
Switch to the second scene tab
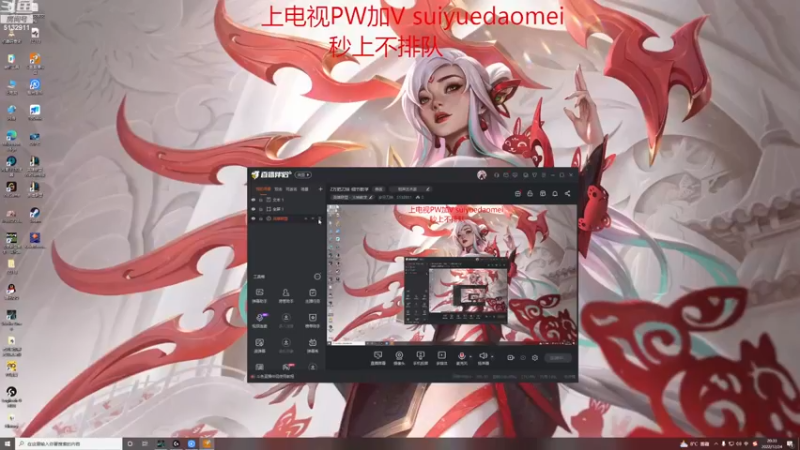point(279,189)
